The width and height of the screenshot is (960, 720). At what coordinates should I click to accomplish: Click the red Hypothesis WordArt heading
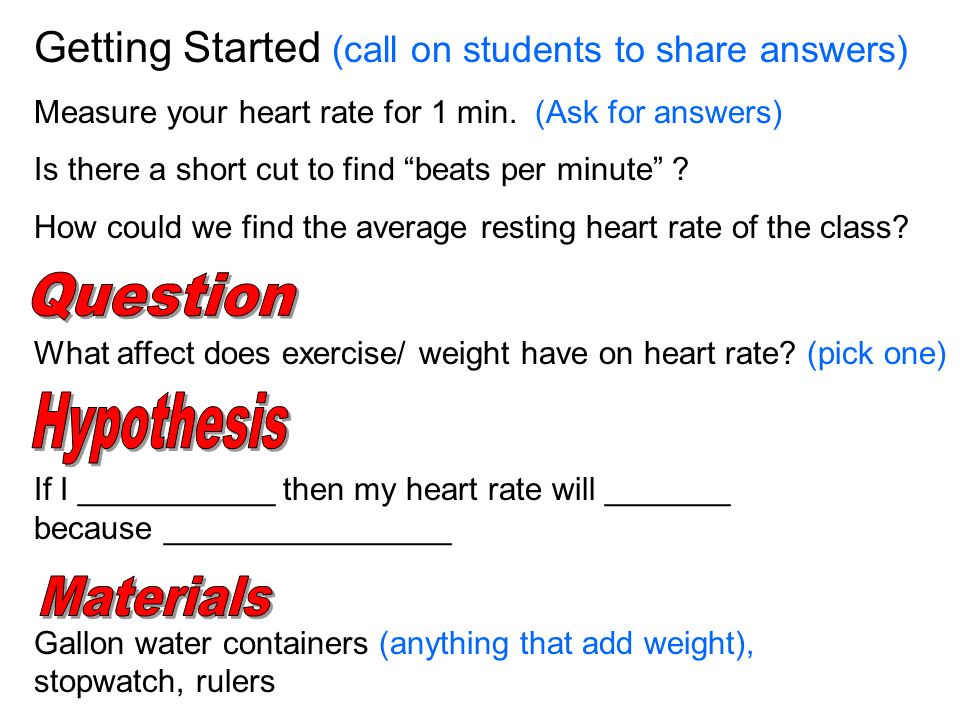tap(161, 426)
